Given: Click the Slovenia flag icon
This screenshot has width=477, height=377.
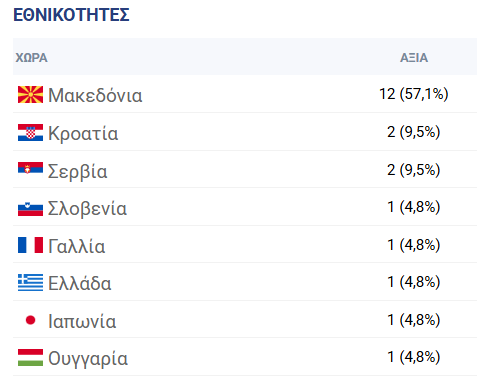Looking at the screenshot, I should 30,209.
